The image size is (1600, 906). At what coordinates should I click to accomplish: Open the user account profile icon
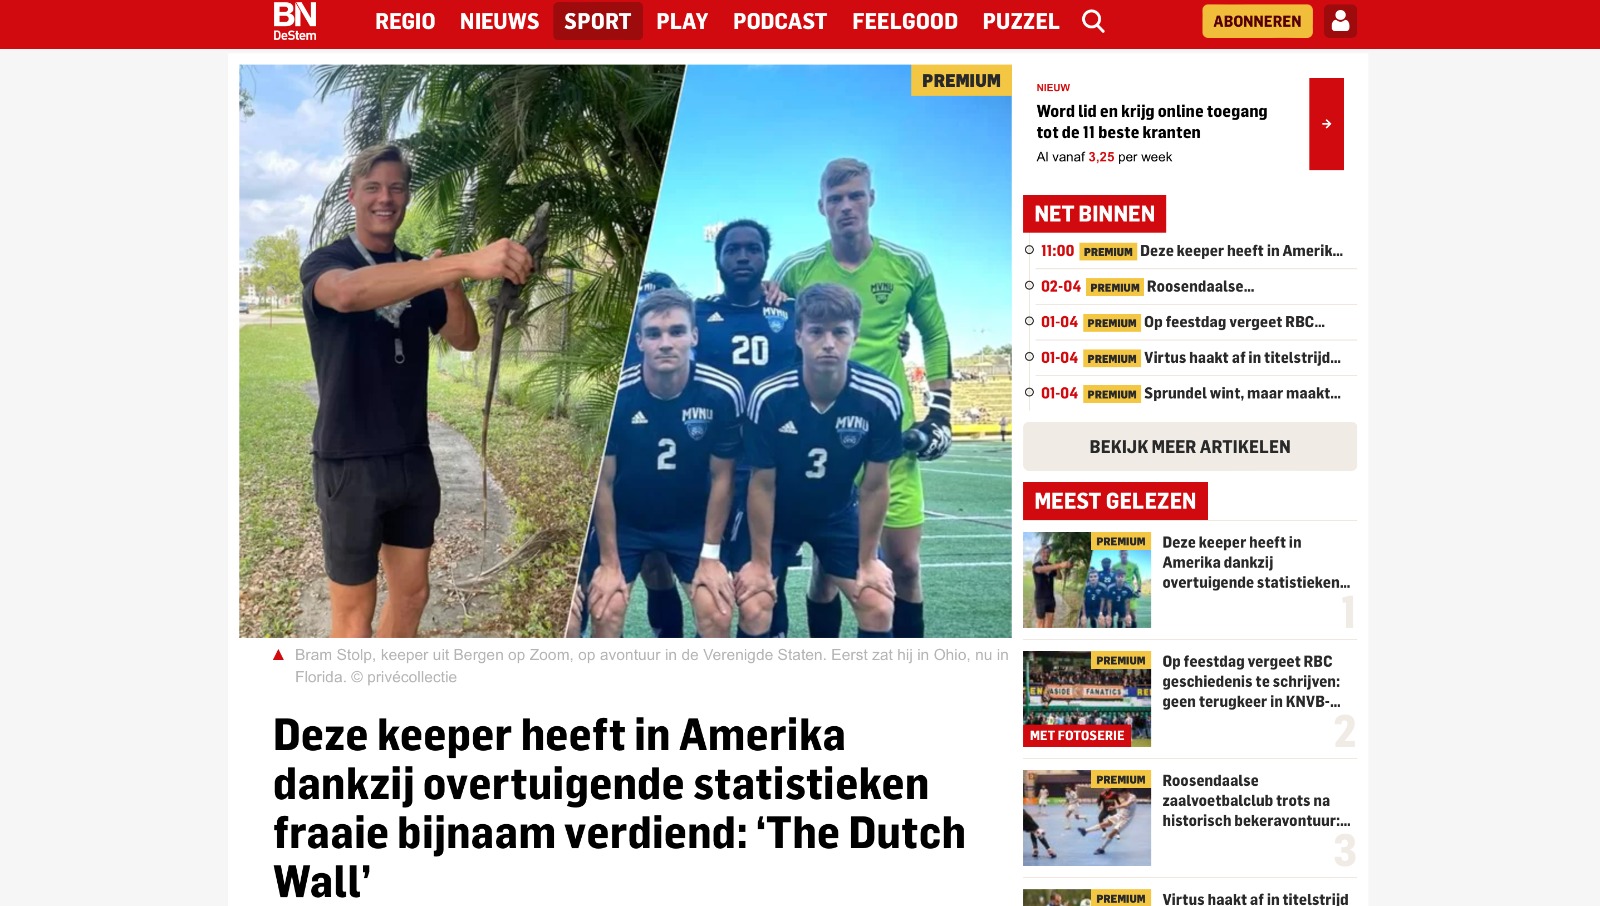1340,21
